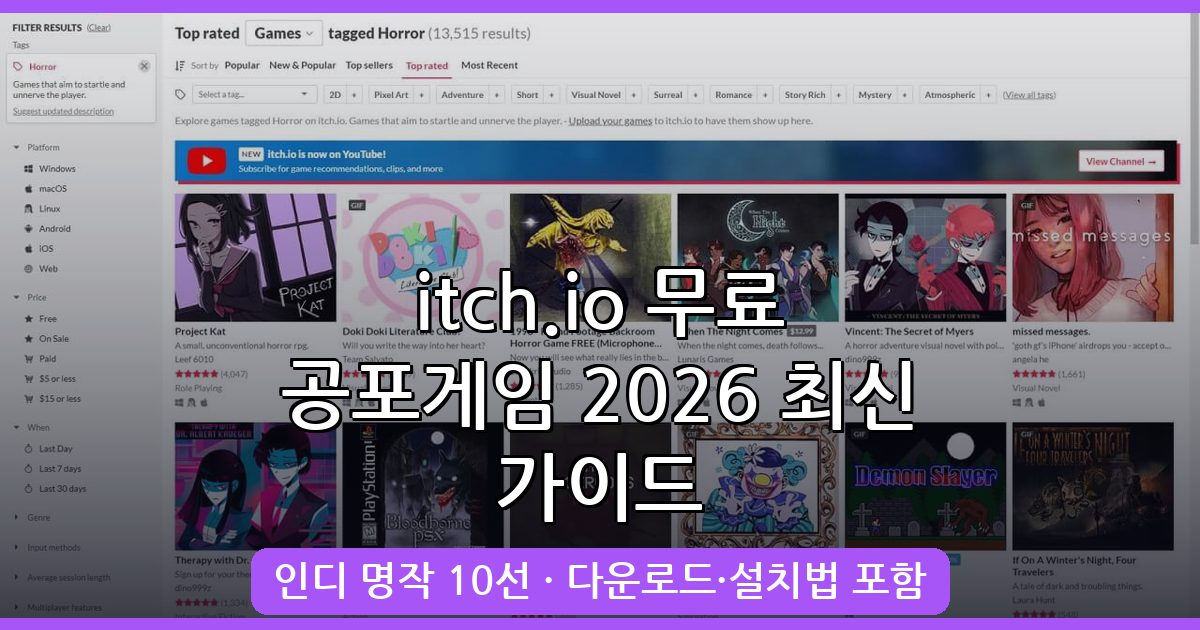Click the plus next to Short tag
This screenshot has height=630, width=1200.
550,95
